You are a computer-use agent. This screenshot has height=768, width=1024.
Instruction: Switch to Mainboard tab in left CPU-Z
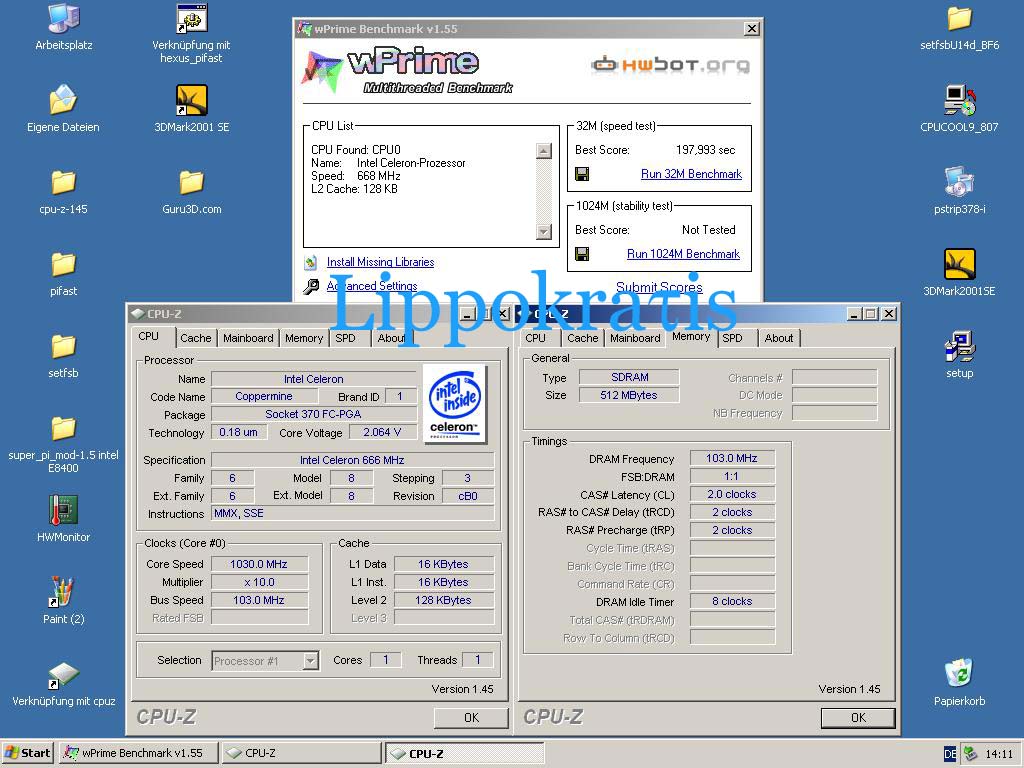[248, 338]
